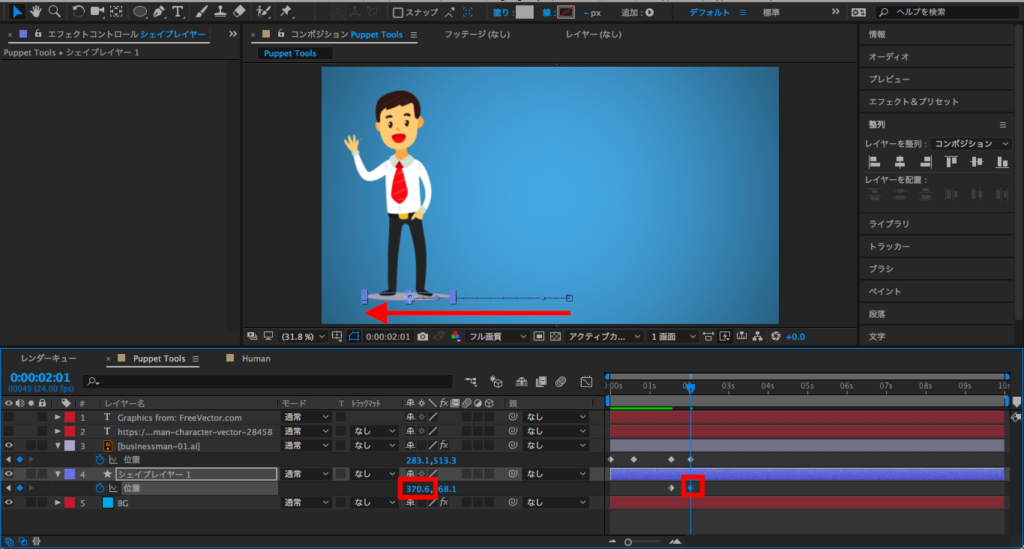Select the Rotation tool
The width and height of the screenshot is (1024, 549).
[78, 12]
